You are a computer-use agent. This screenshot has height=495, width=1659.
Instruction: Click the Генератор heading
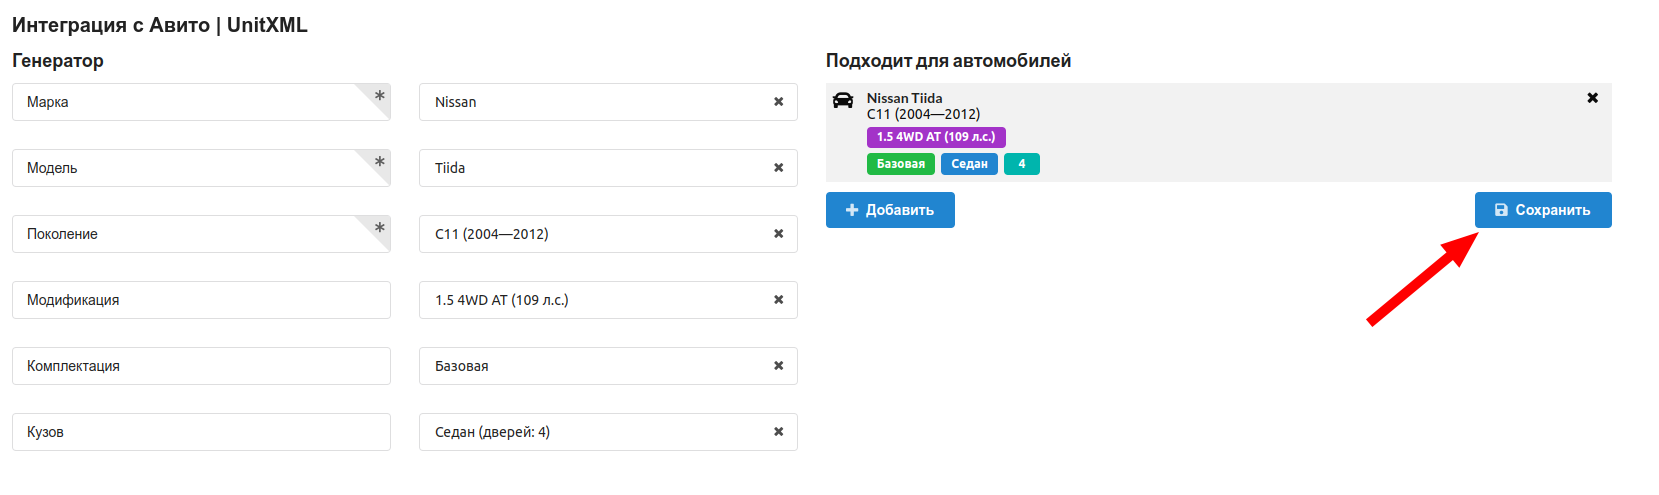tap(58, 61)
